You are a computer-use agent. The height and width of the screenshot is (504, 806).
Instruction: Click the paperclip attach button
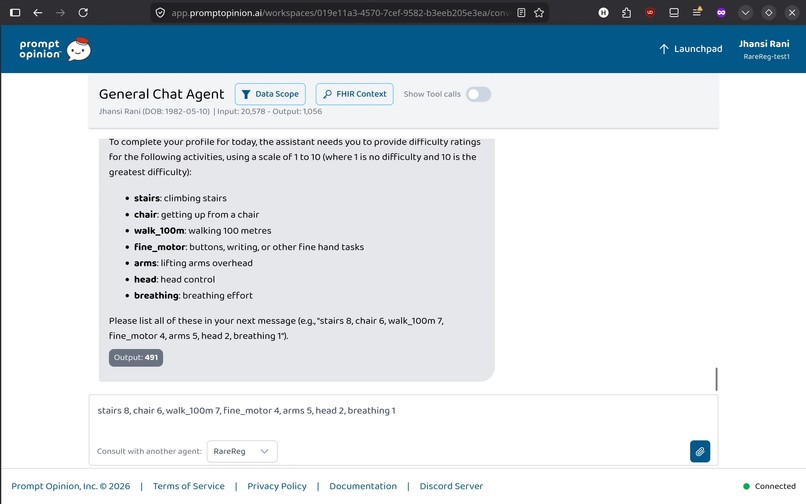[x=700, y=452]
